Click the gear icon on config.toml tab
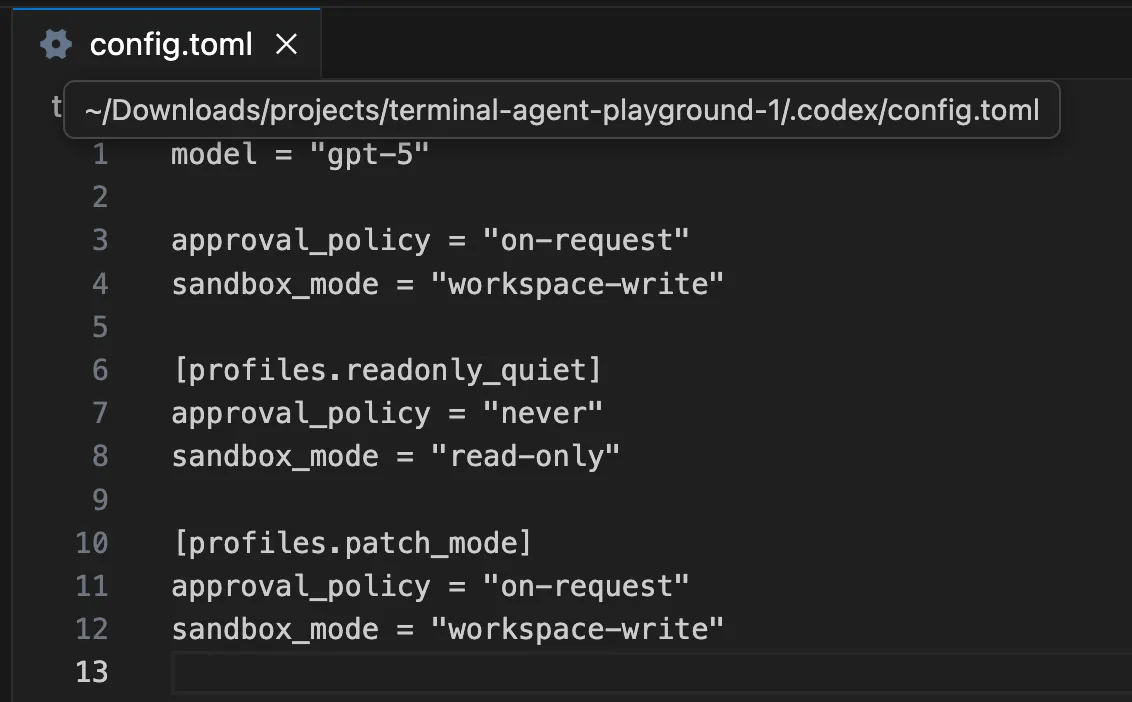1132x702 pixels. pyautogui.click(x=56, y=45)
